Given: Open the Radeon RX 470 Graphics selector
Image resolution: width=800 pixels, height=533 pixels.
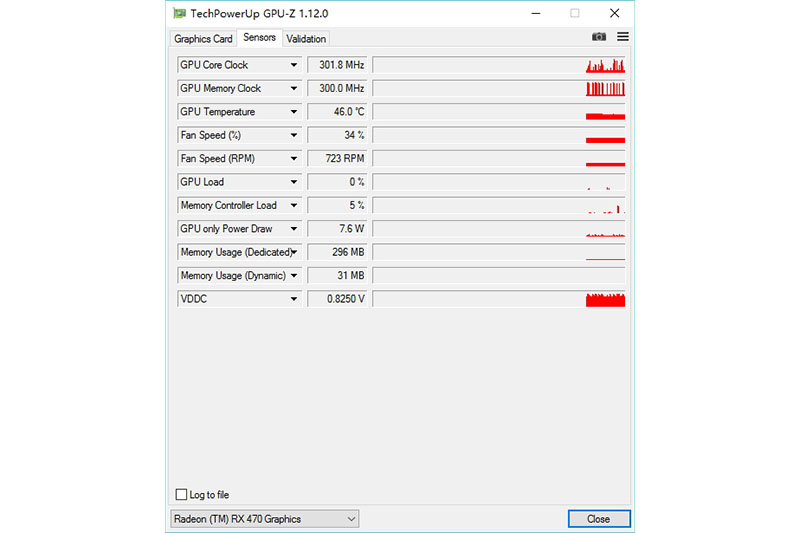Looking at the screenshot, I should pos(264,519).
